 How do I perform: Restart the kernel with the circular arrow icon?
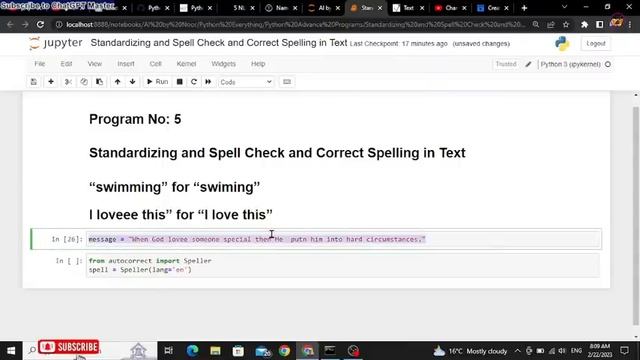pos(194,82)
